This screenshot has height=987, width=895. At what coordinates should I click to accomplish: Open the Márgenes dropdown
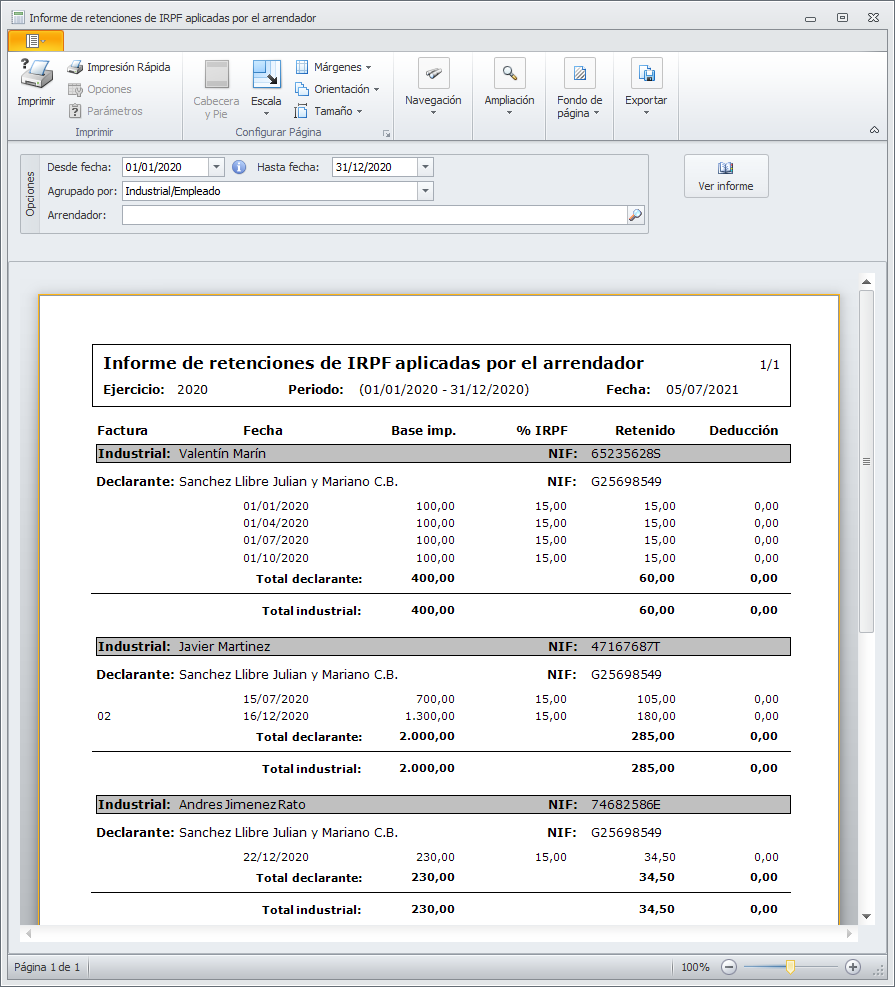pyautogui.click(x=334, y=67)
